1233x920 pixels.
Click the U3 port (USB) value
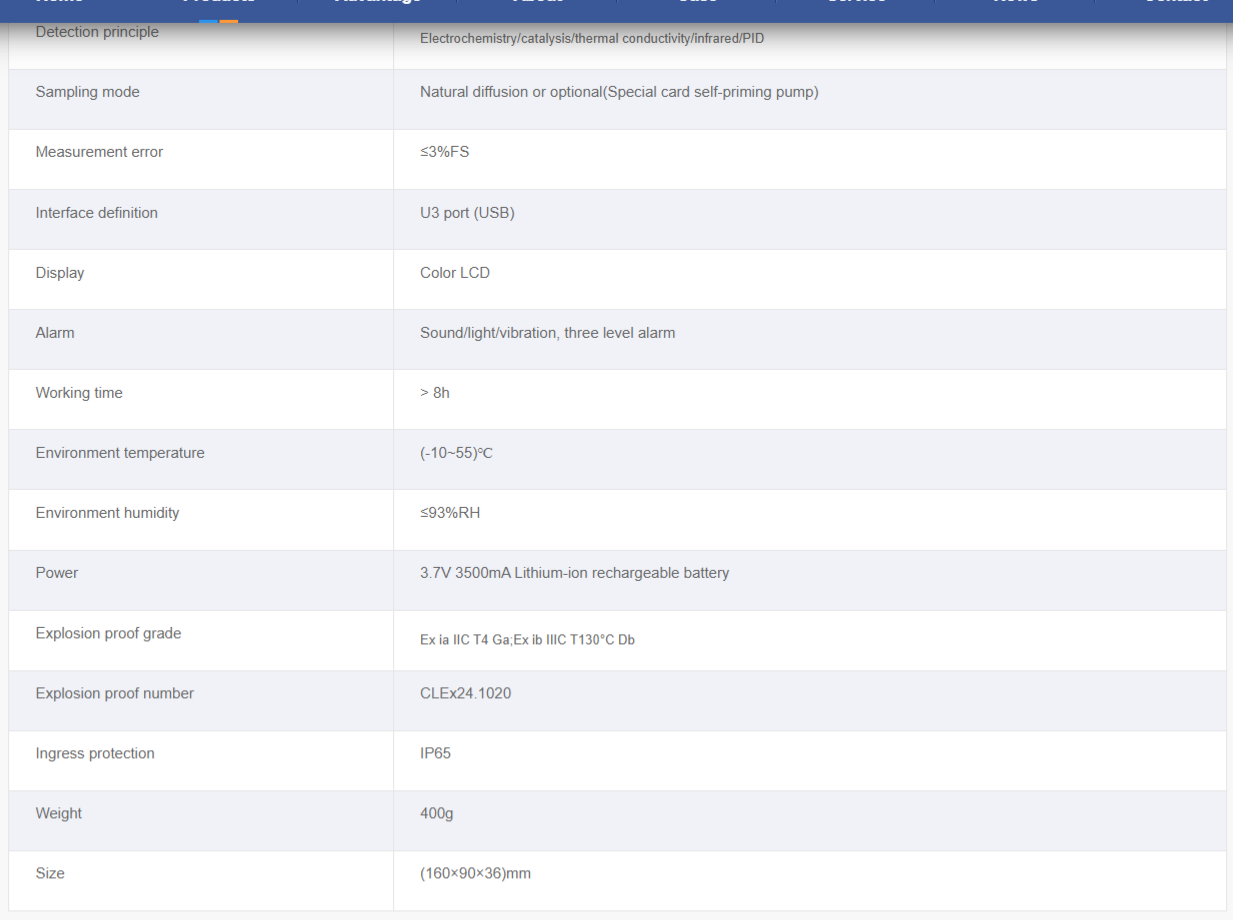pos(467,213)
